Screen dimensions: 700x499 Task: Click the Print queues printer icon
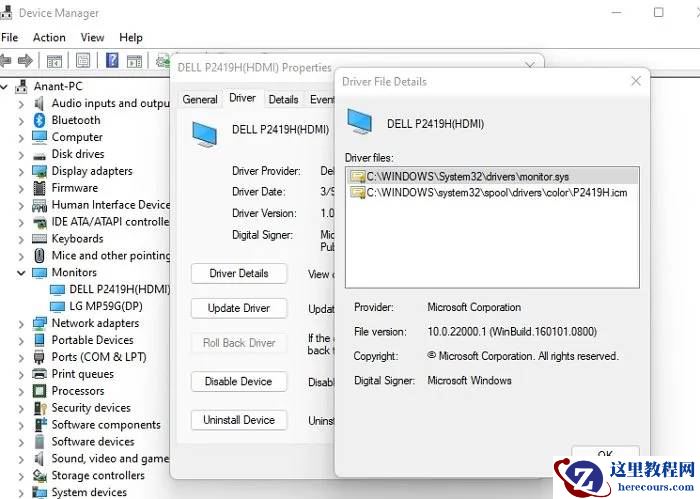click(x=39, y=374)
